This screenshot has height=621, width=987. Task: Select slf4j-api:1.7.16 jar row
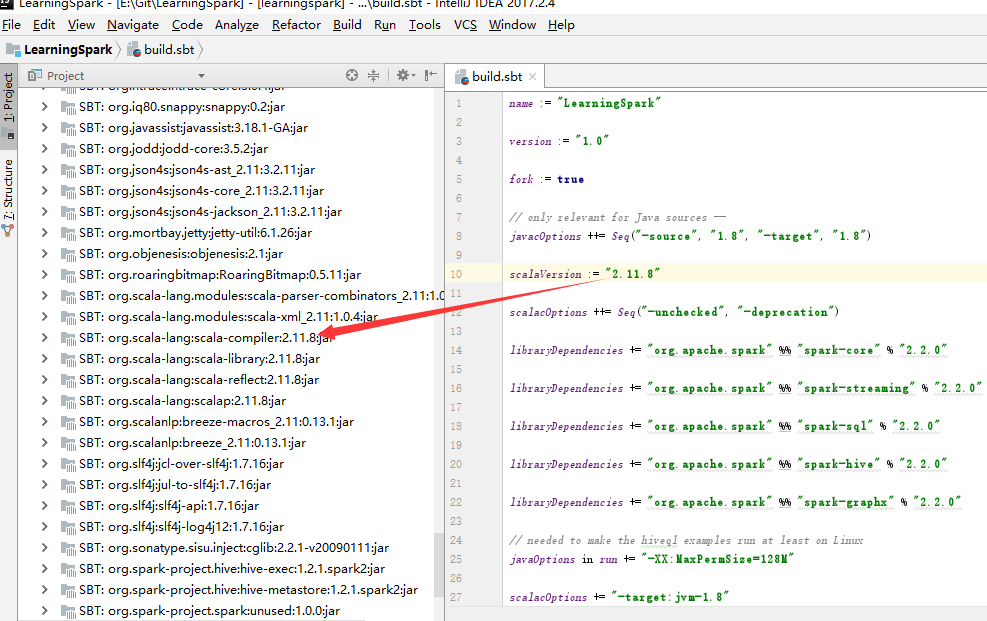tap(226, 506)
